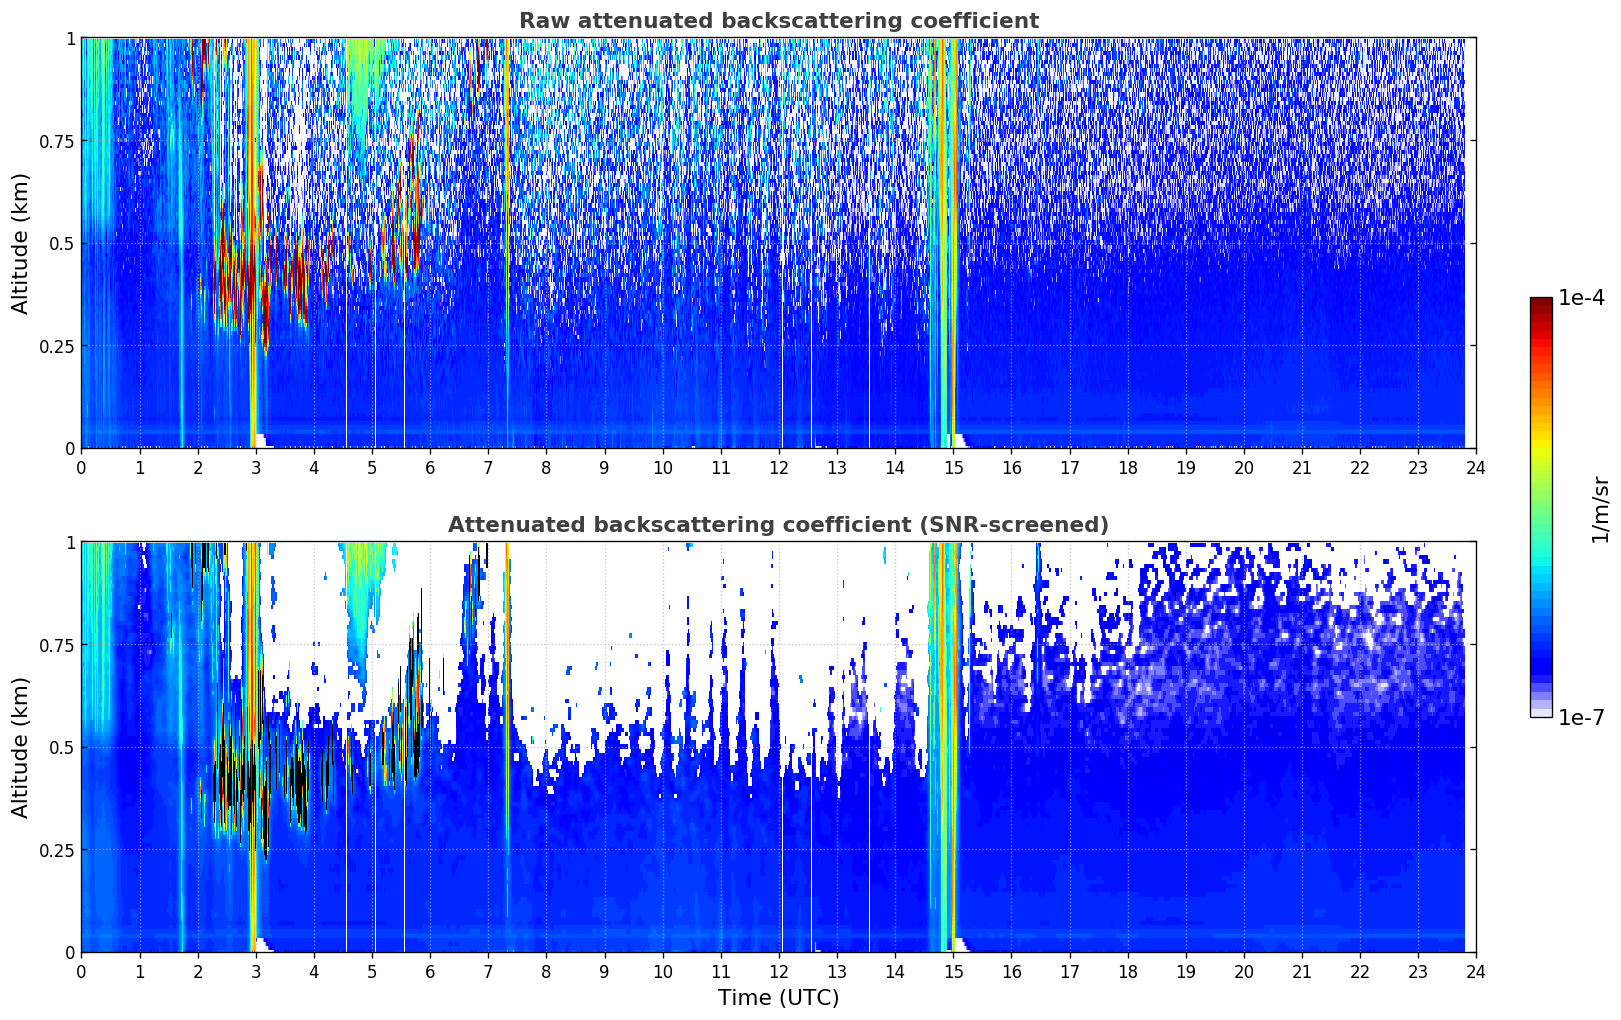Click the '0.75' altitude tick on top plot
1621x1020 pixels.
(x=57, y=141)
